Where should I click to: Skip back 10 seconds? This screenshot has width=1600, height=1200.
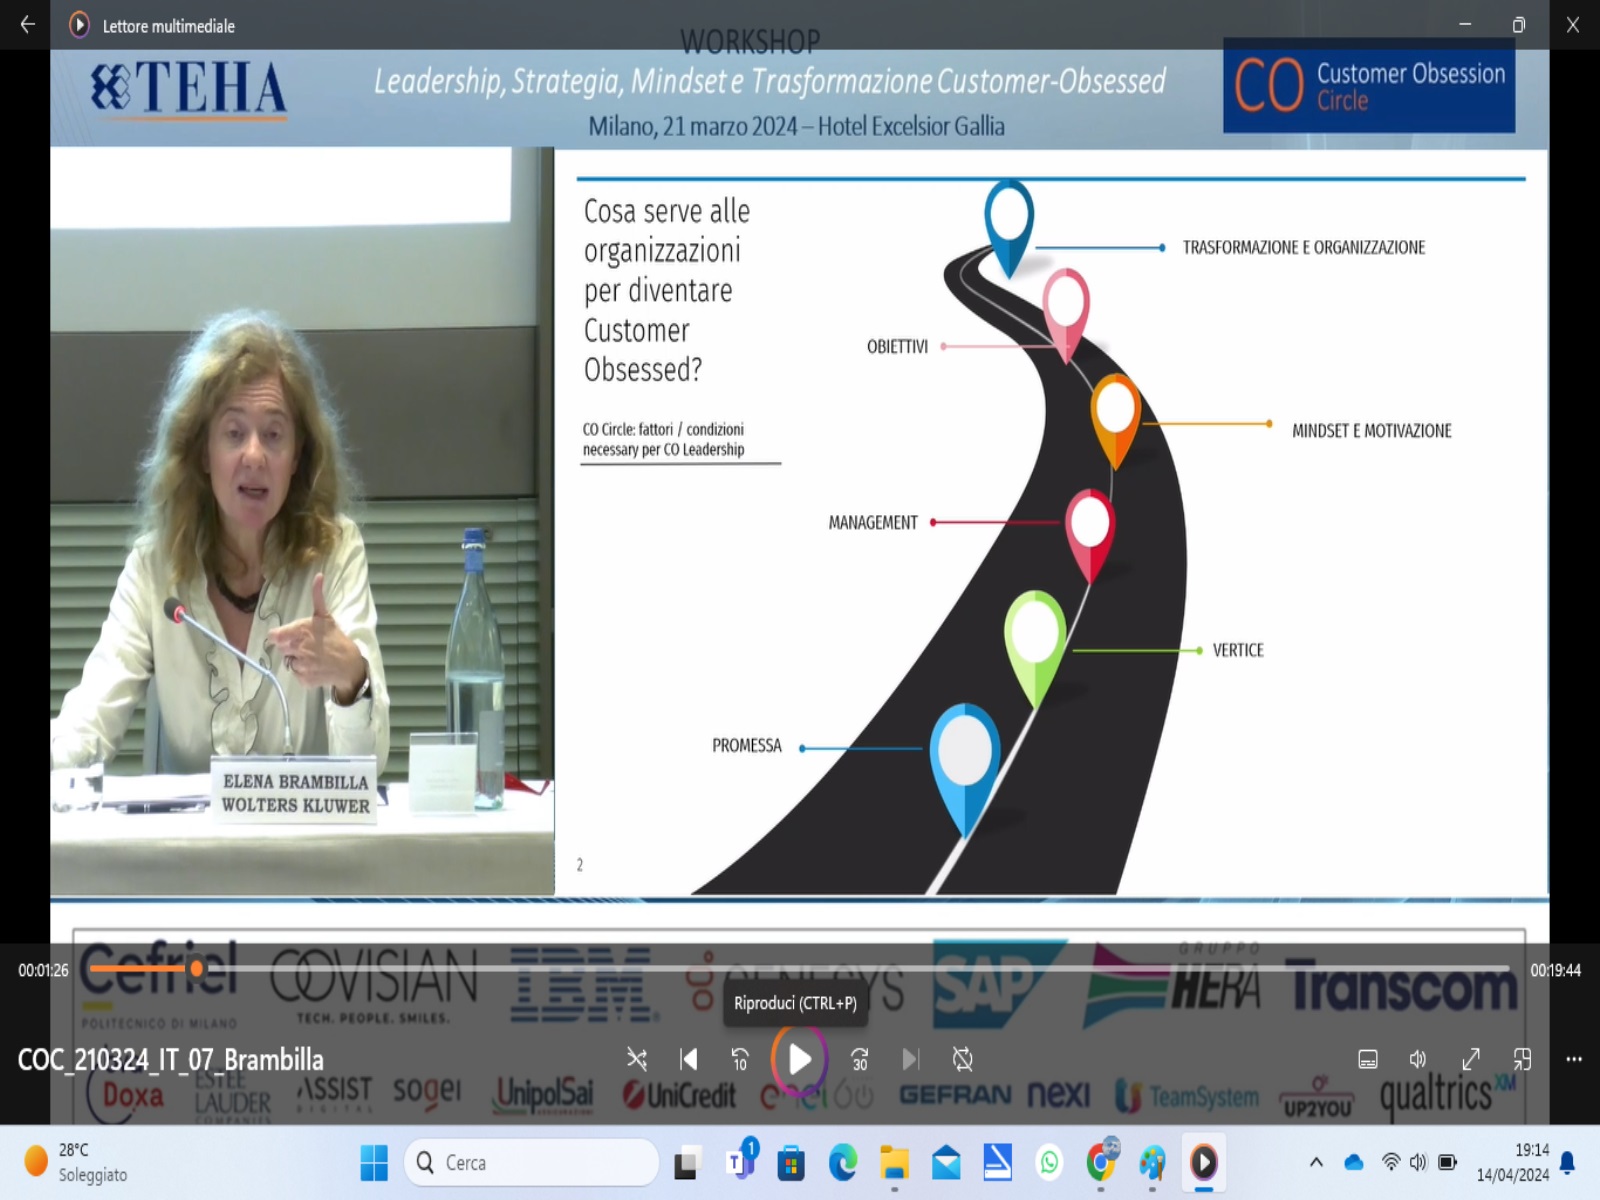click(x=740, y=1059)
